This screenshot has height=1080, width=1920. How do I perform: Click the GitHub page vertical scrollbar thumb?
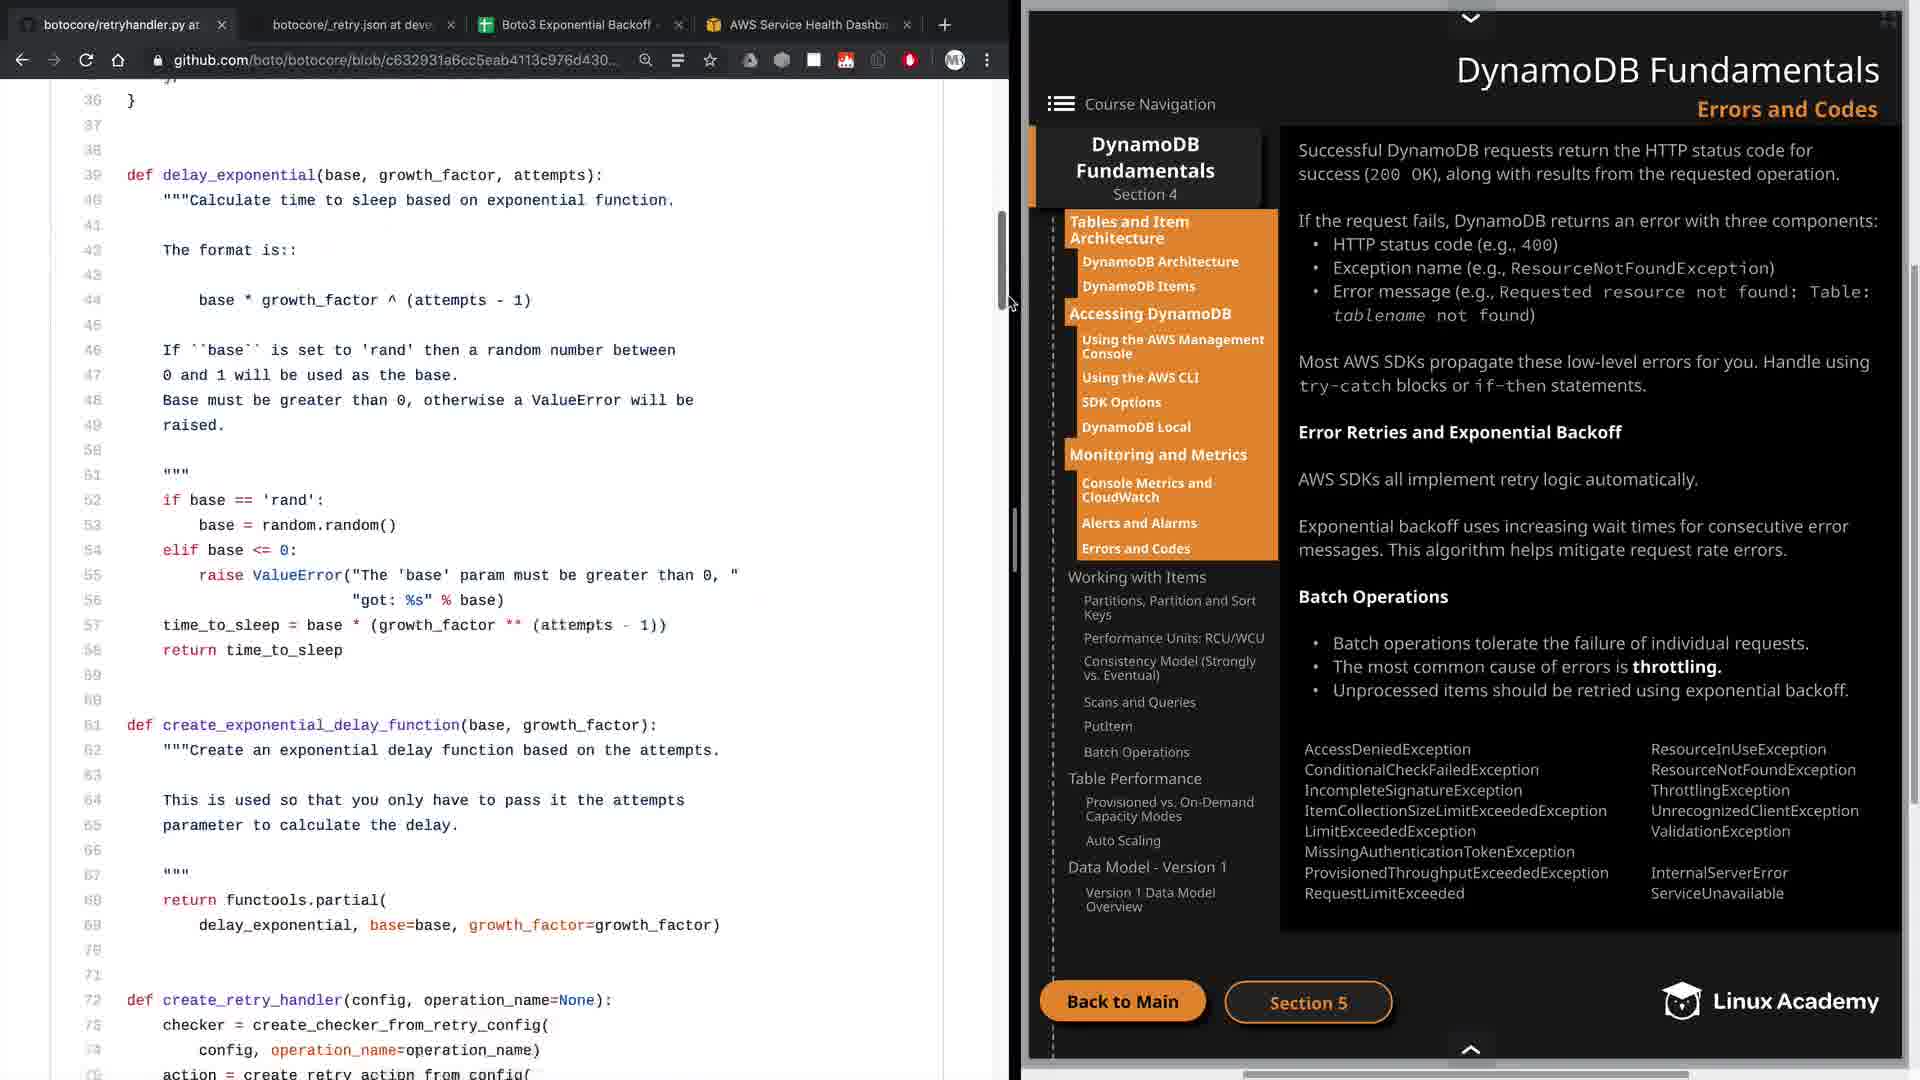coord(1001,260)
